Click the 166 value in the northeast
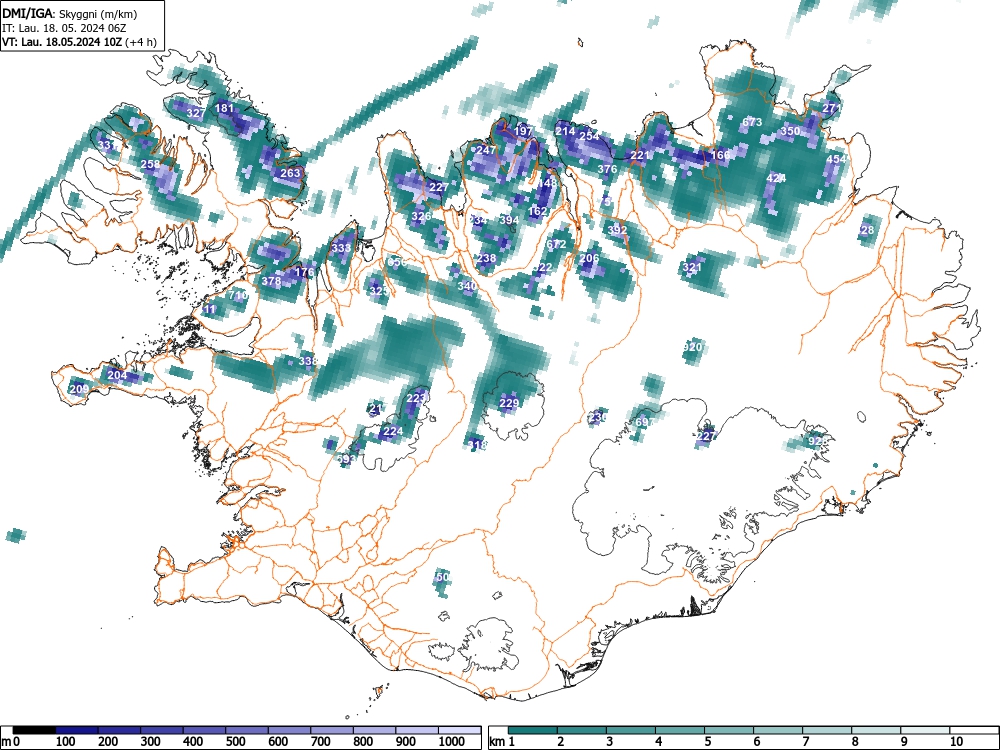1000x750 pixels. (x=720, y=155)
